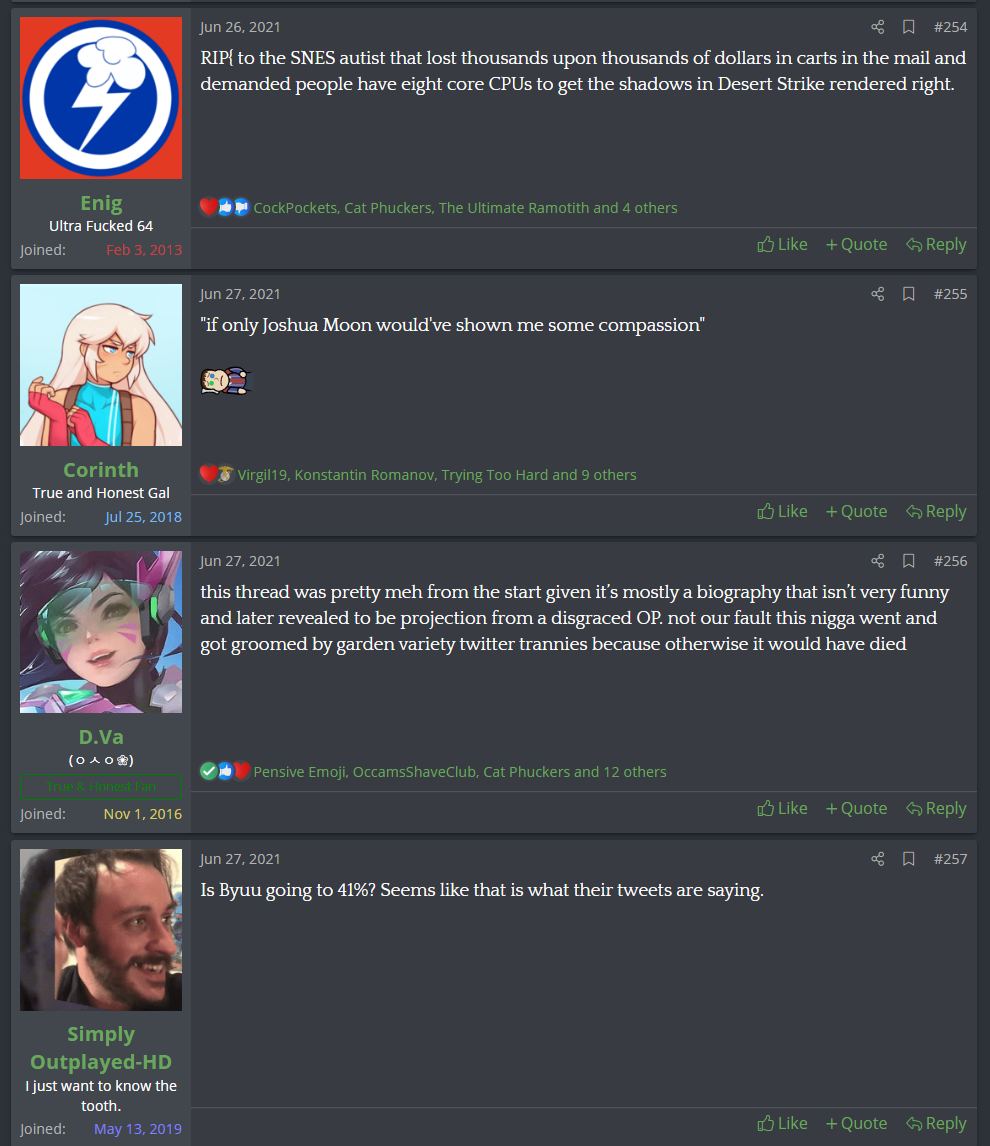Open Enig's user profile name
990x1146 pixels.
click(102, 202)
